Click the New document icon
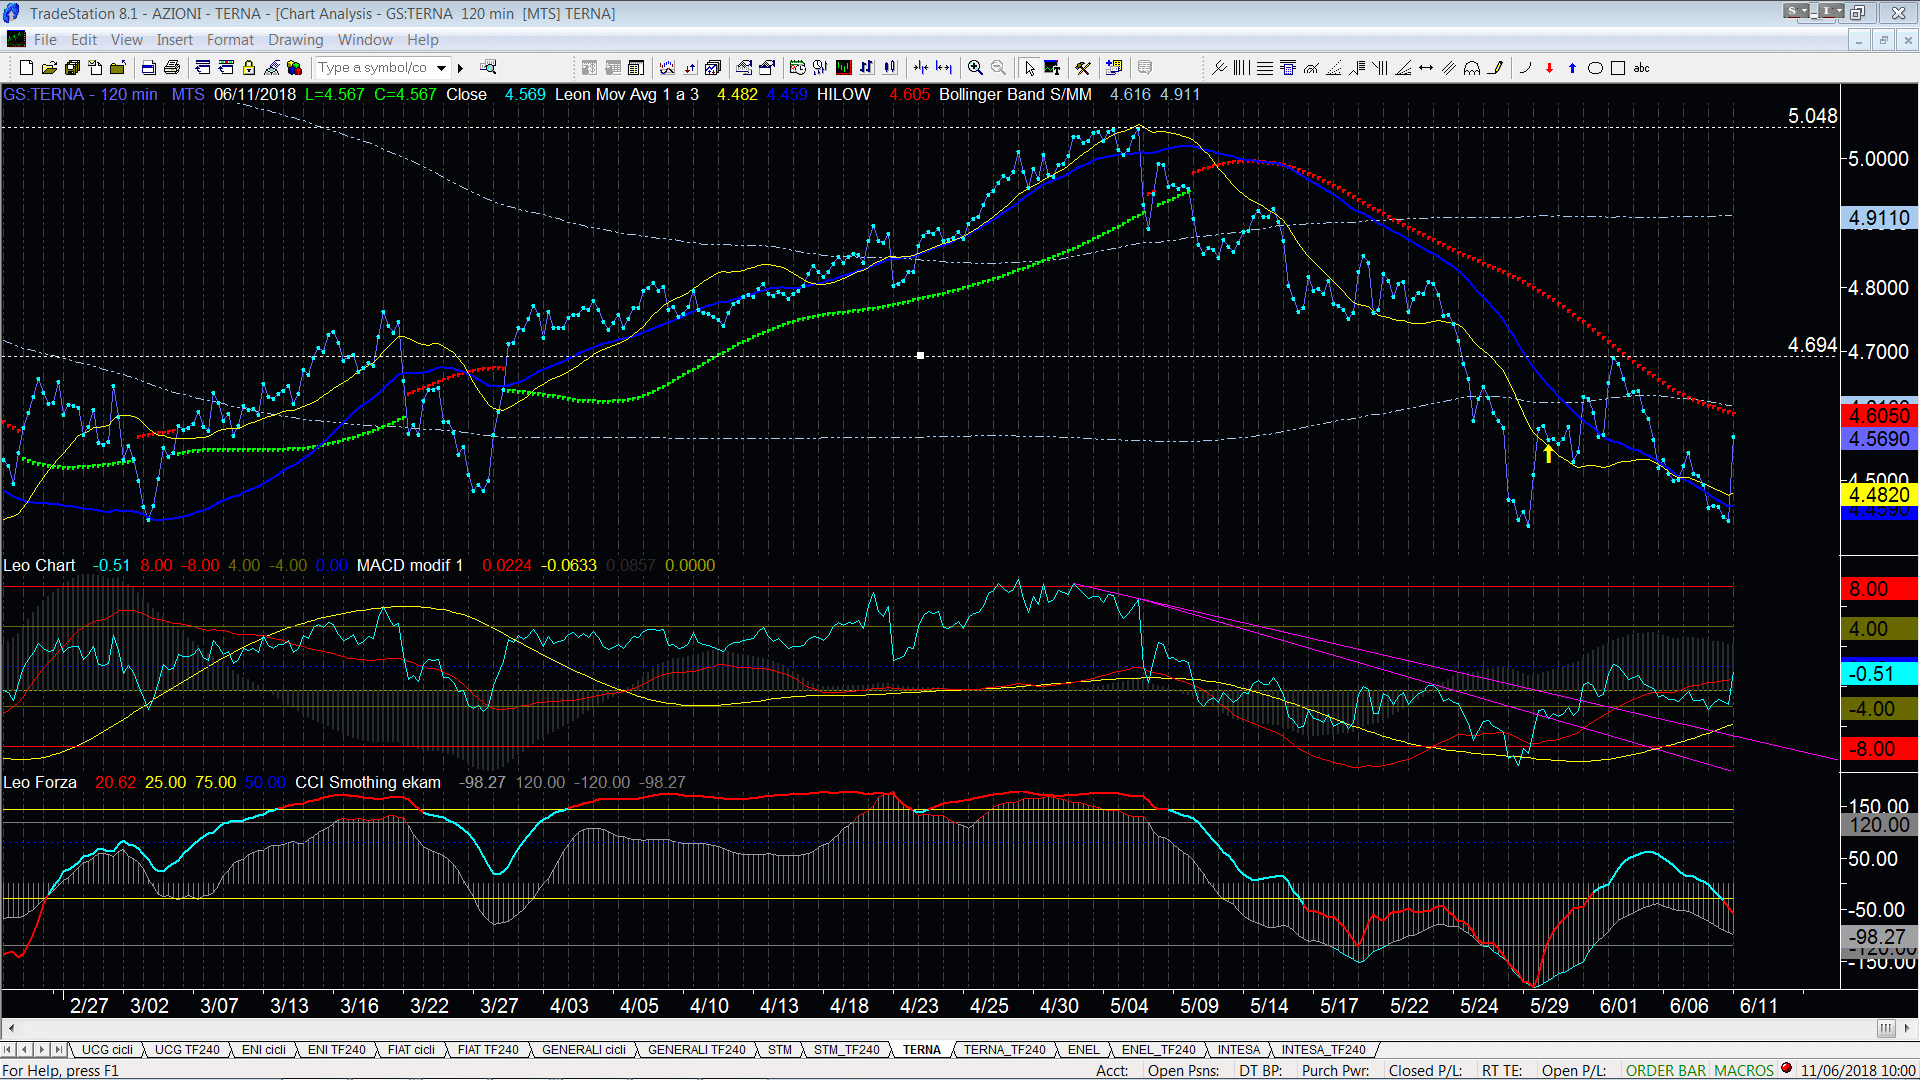1920x1080 pixels. pyautogui.click(x=26, y=68)
